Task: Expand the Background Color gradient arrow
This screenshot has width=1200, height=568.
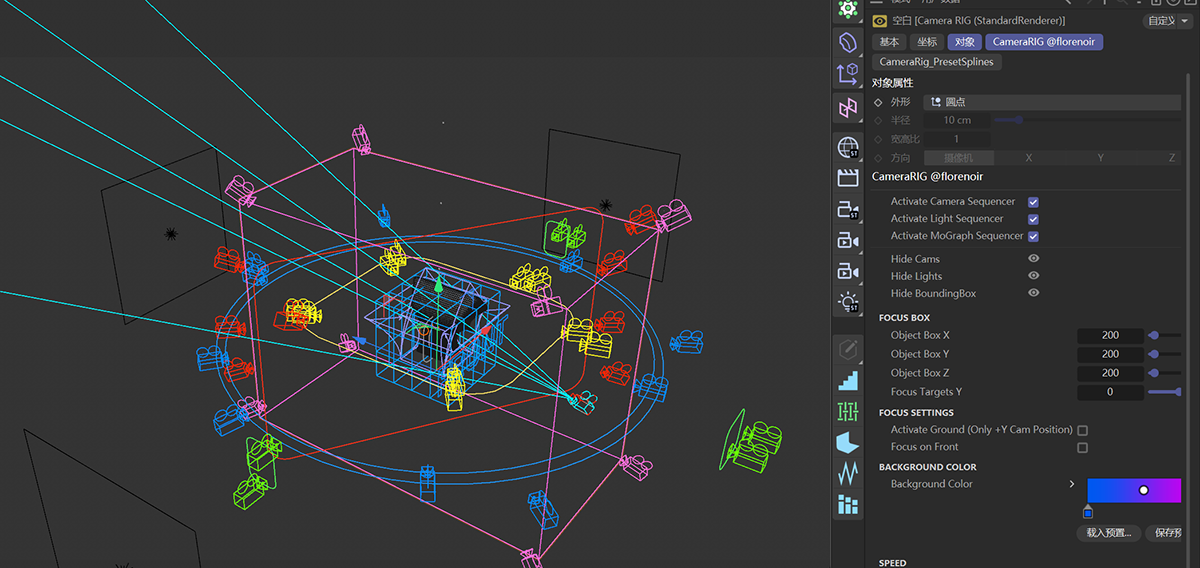Action: [1072, 484]
